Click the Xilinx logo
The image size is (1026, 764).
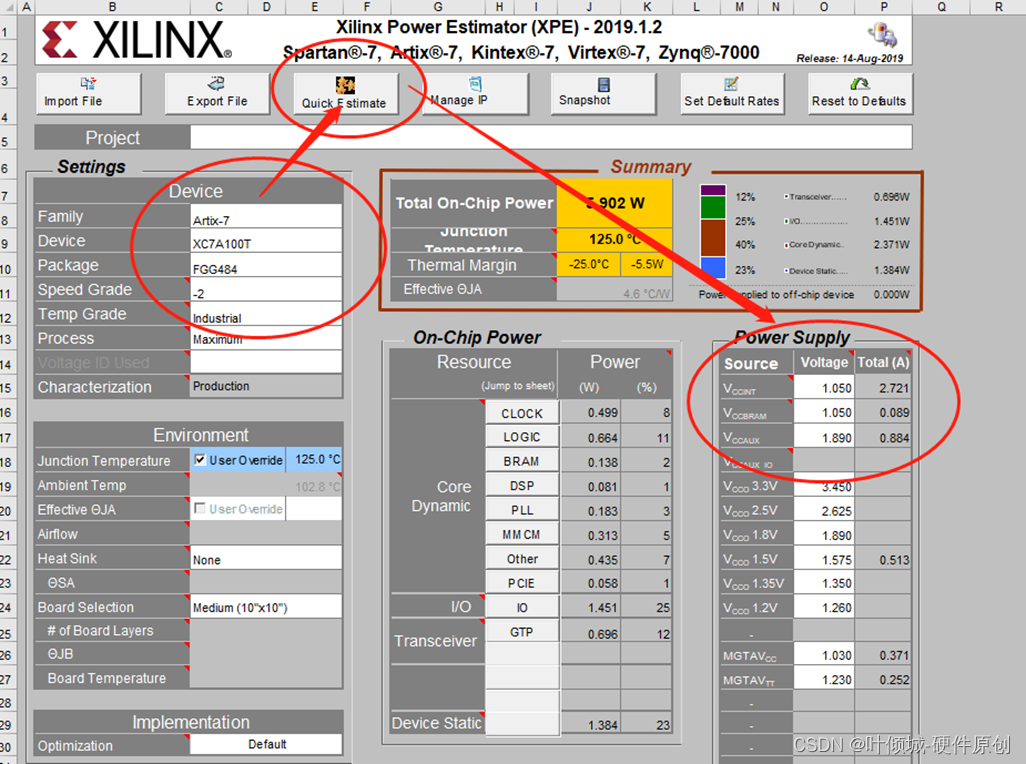pyautogui.click(x=137, y=40)
